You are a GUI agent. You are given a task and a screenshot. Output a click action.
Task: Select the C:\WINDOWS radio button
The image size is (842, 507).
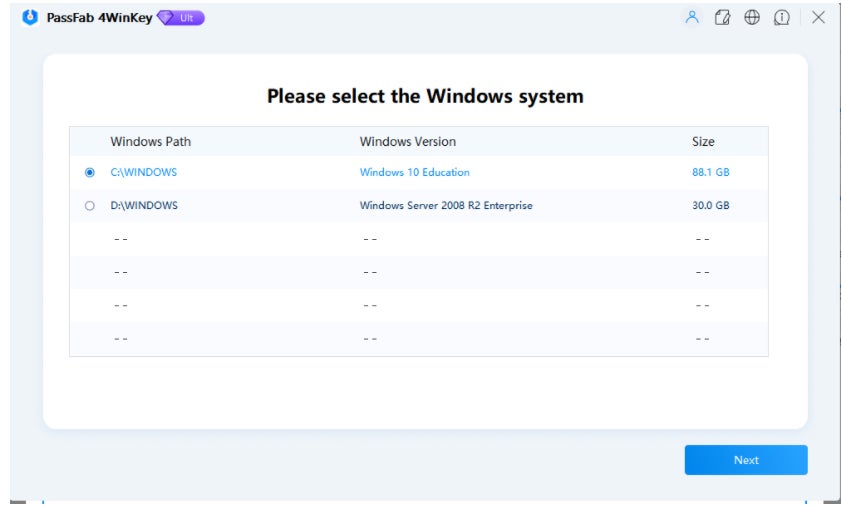tap(90, 172)
